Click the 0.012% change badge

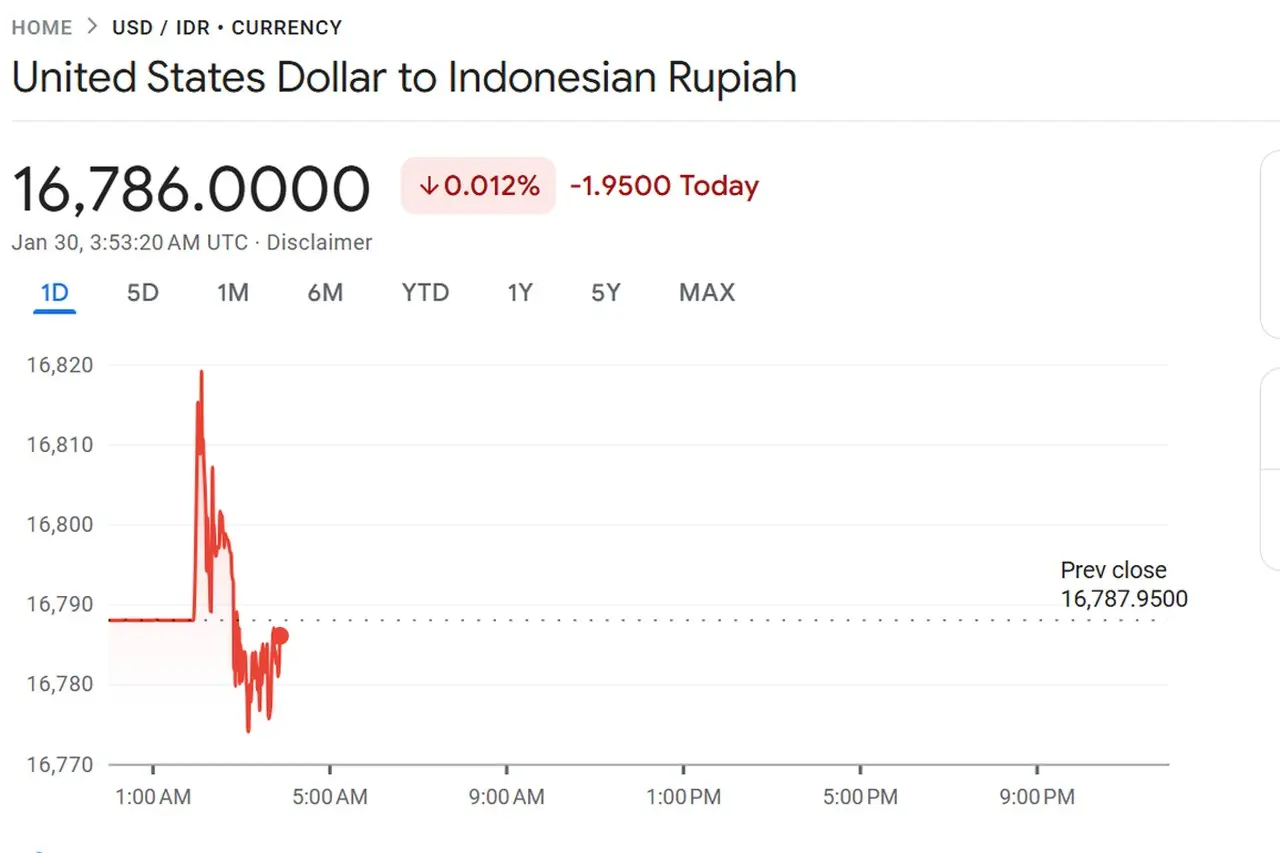click(x=478, y=186)
